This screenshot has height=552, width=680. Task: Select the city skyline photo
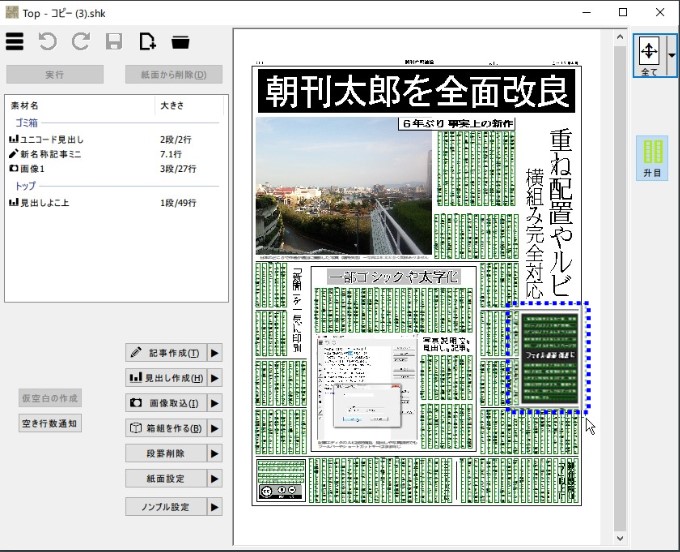[x=344, y=186]
